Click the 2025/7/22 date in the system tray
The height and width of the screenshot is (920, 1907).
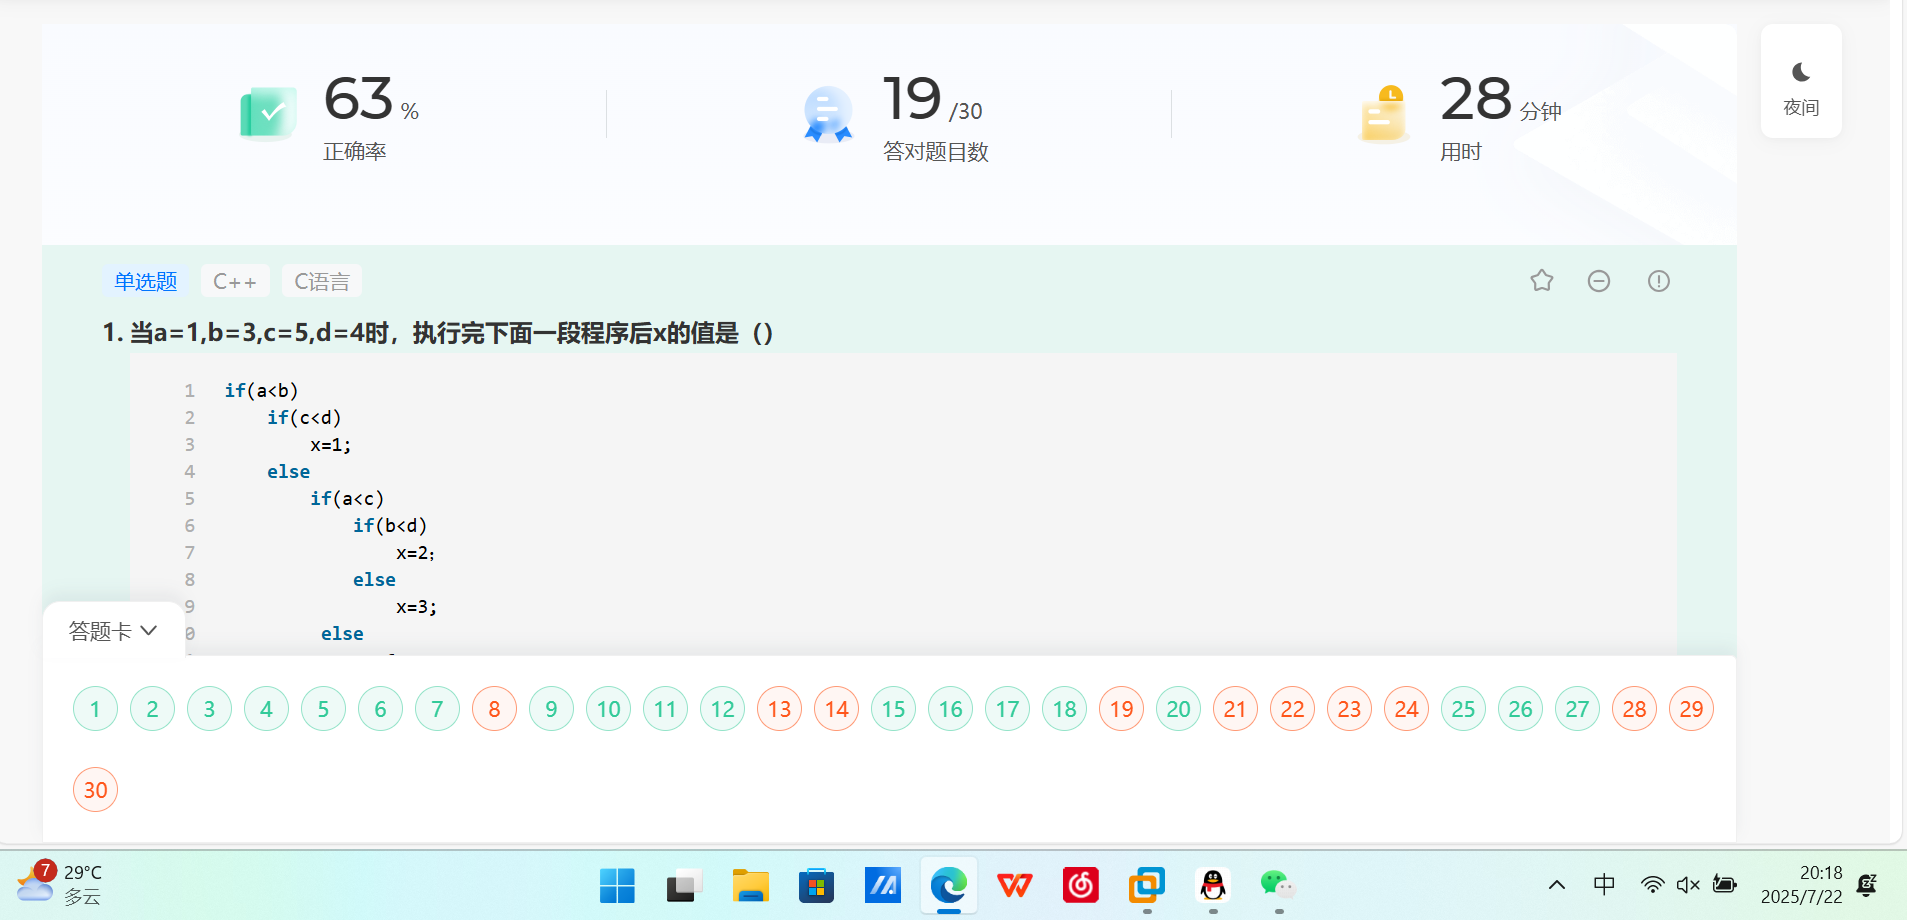pyautogui.click(x=1802, y=897)
